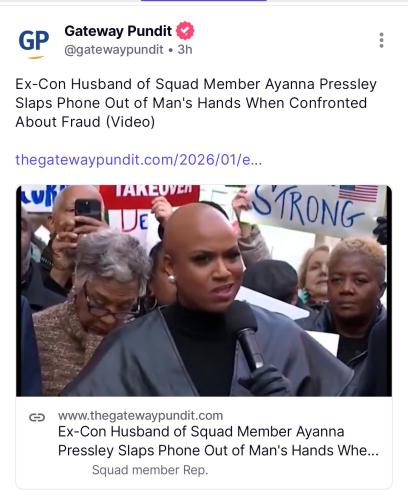Click the @gatewaypundit handle
Image resolution: width=408 pixels, height=500 pixels.
click(114, 50)
